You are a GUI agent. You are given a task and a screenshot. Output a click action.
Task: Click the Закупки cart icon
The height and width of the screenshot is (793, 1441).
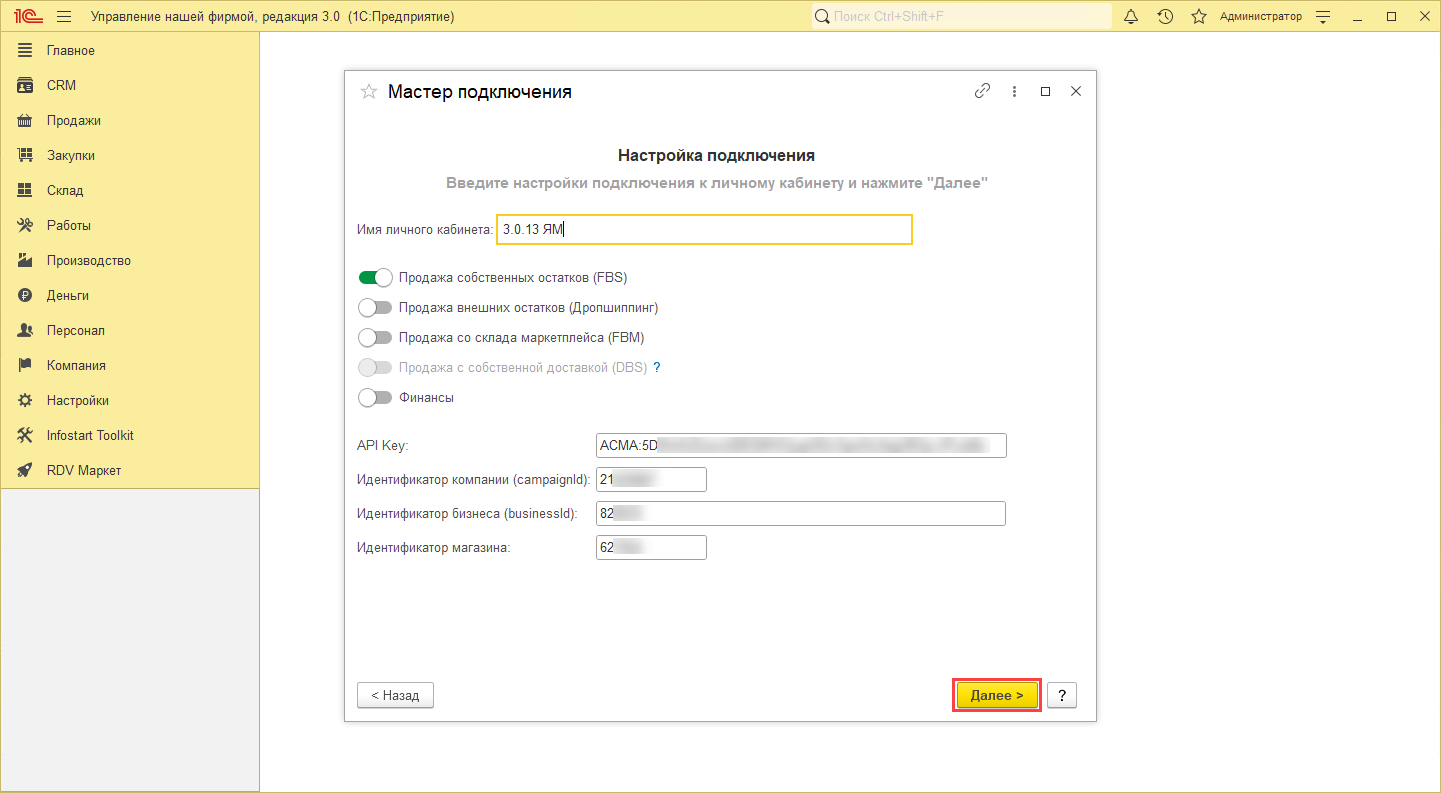point(26,155)
